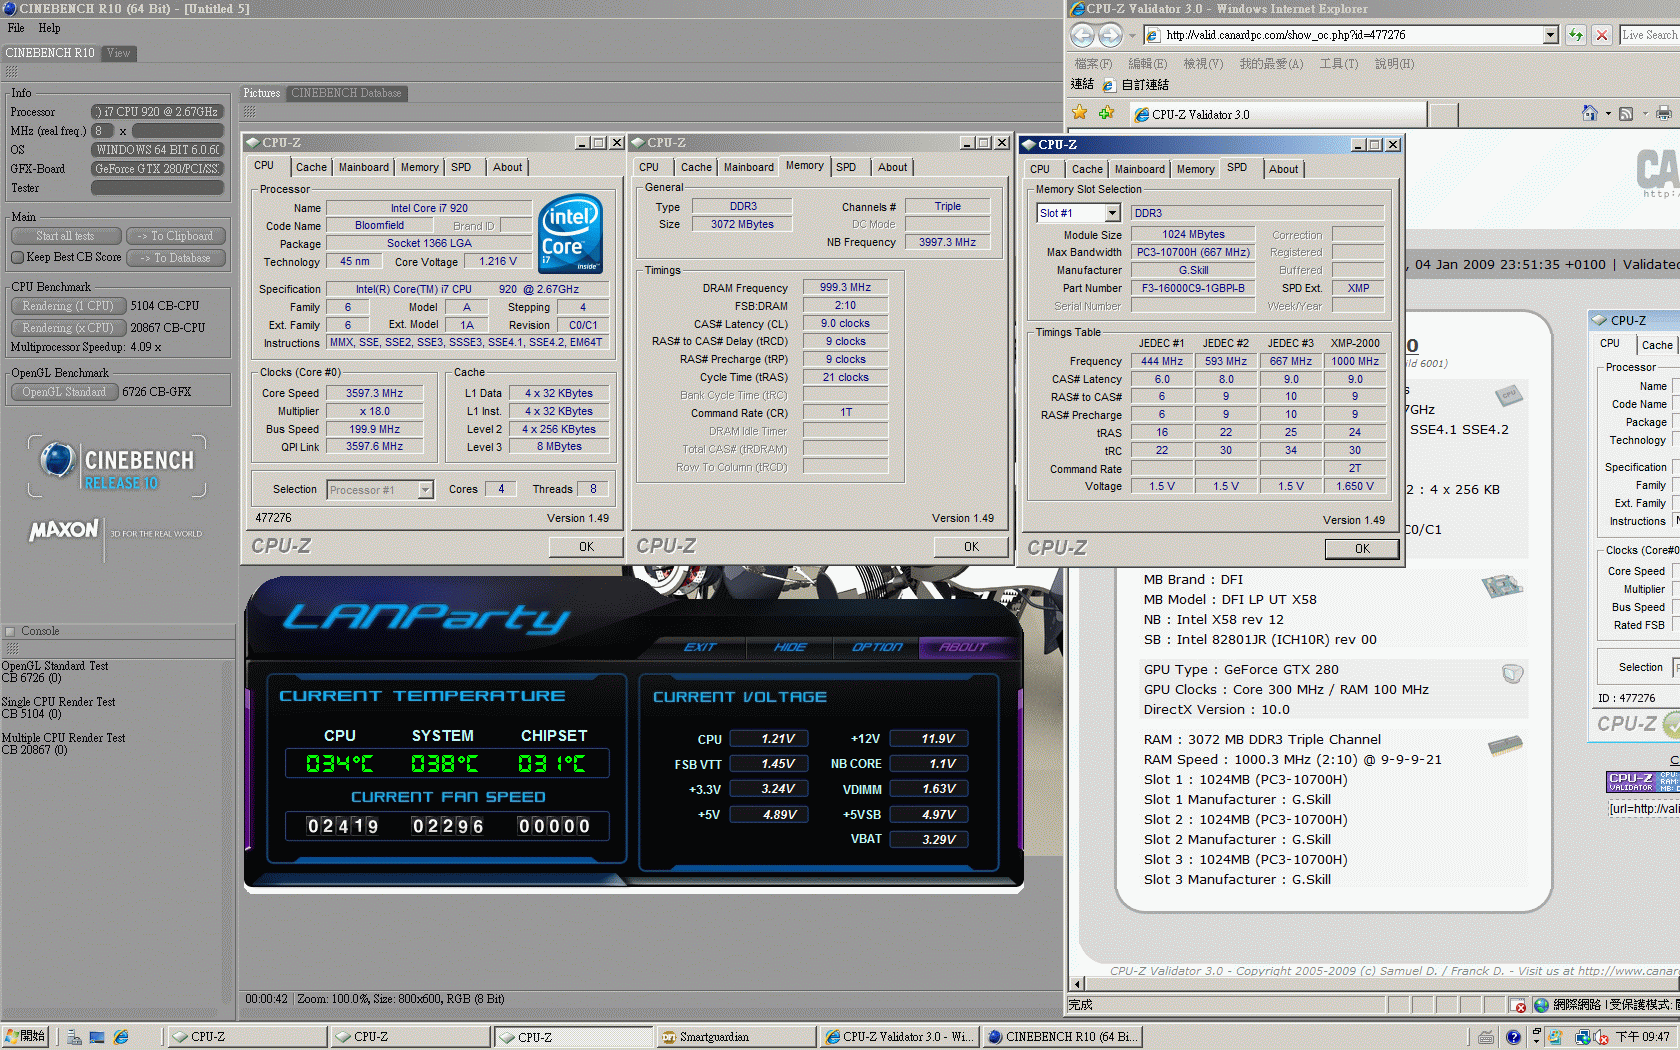Open Processor selection dropdown in CPU-Z
1680x1050 pixels.
(x=425, y=490)
